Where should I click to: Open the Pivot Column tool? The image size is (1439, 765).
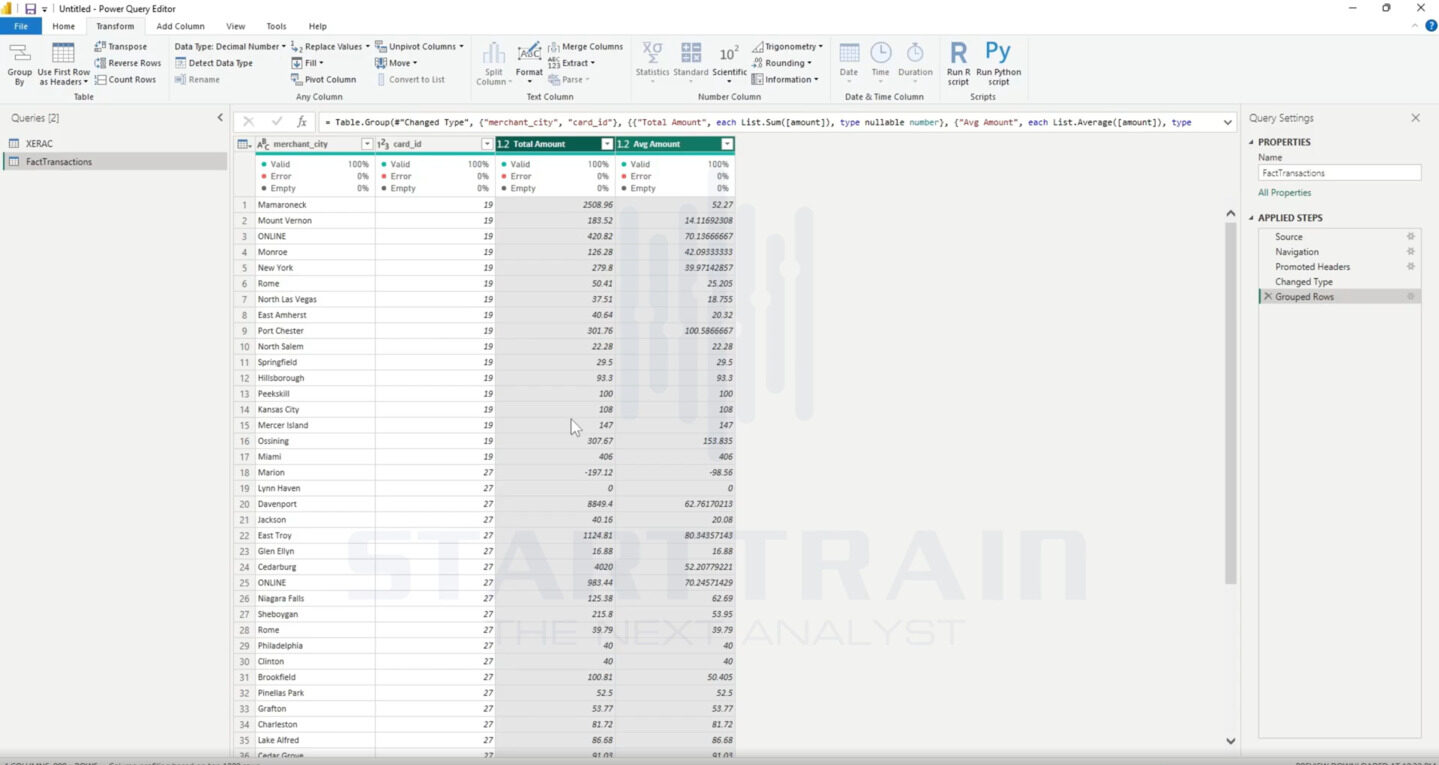323,79
